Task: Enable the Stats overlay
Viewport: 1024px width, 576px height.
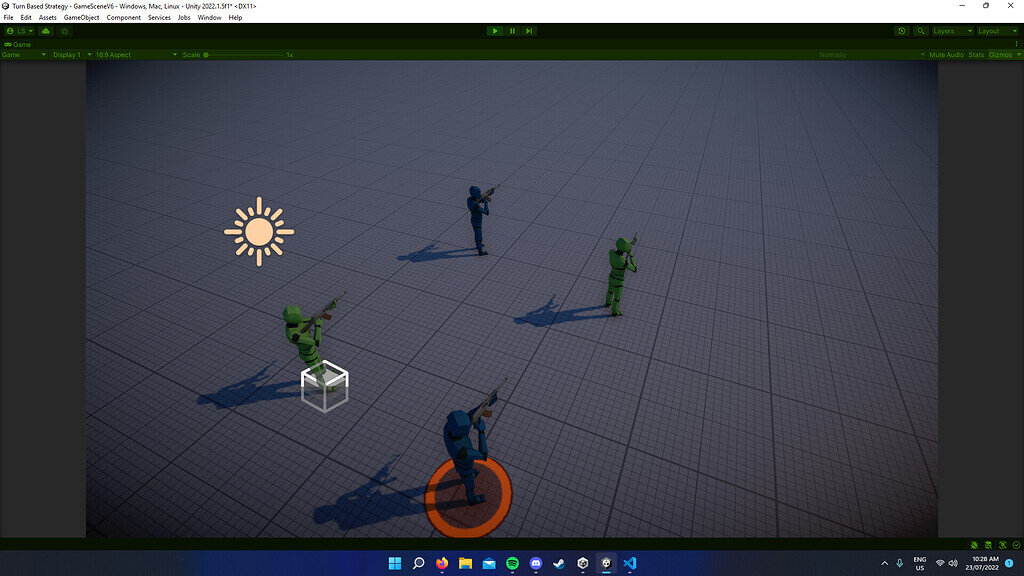Action: point(975,54)
